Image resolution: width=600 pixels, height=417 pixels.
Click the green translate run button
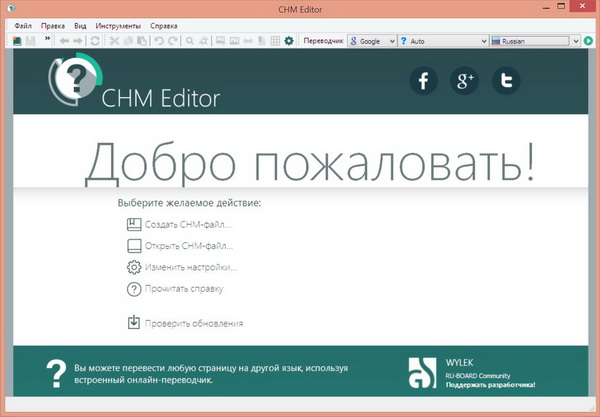pos(589,41)
